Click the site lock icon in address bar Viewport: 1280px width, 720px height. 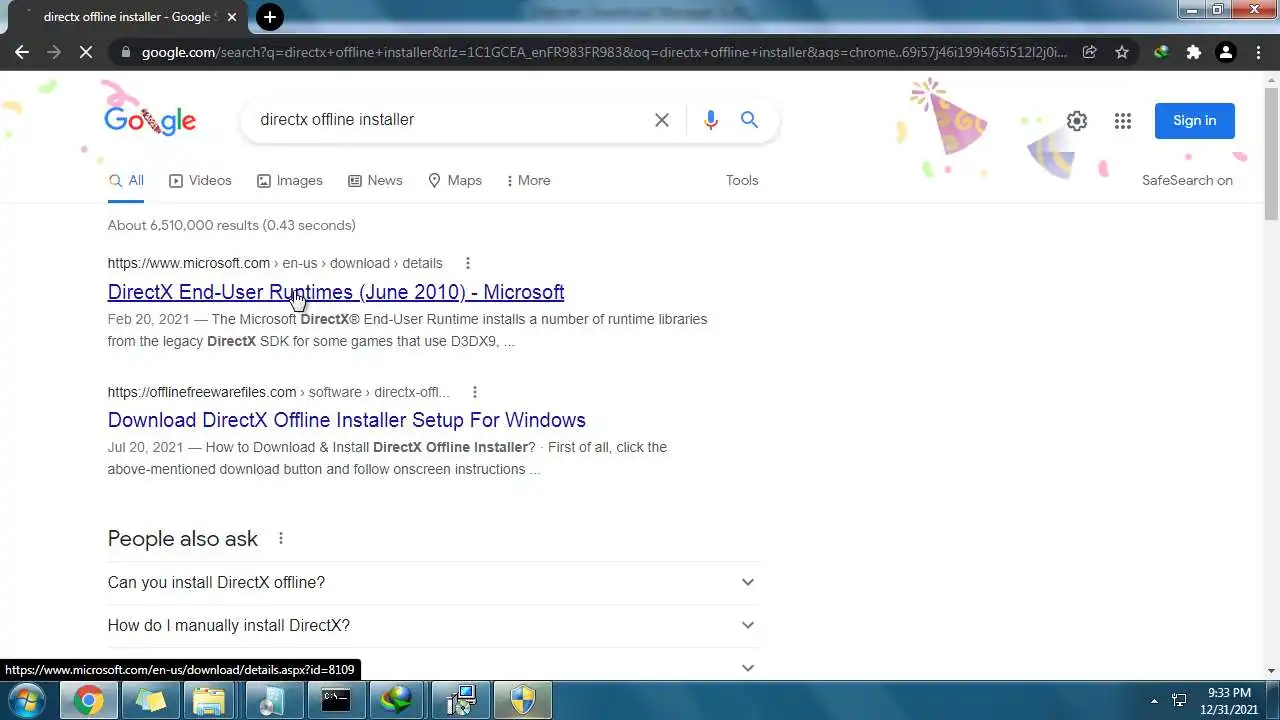click(124, 52)
